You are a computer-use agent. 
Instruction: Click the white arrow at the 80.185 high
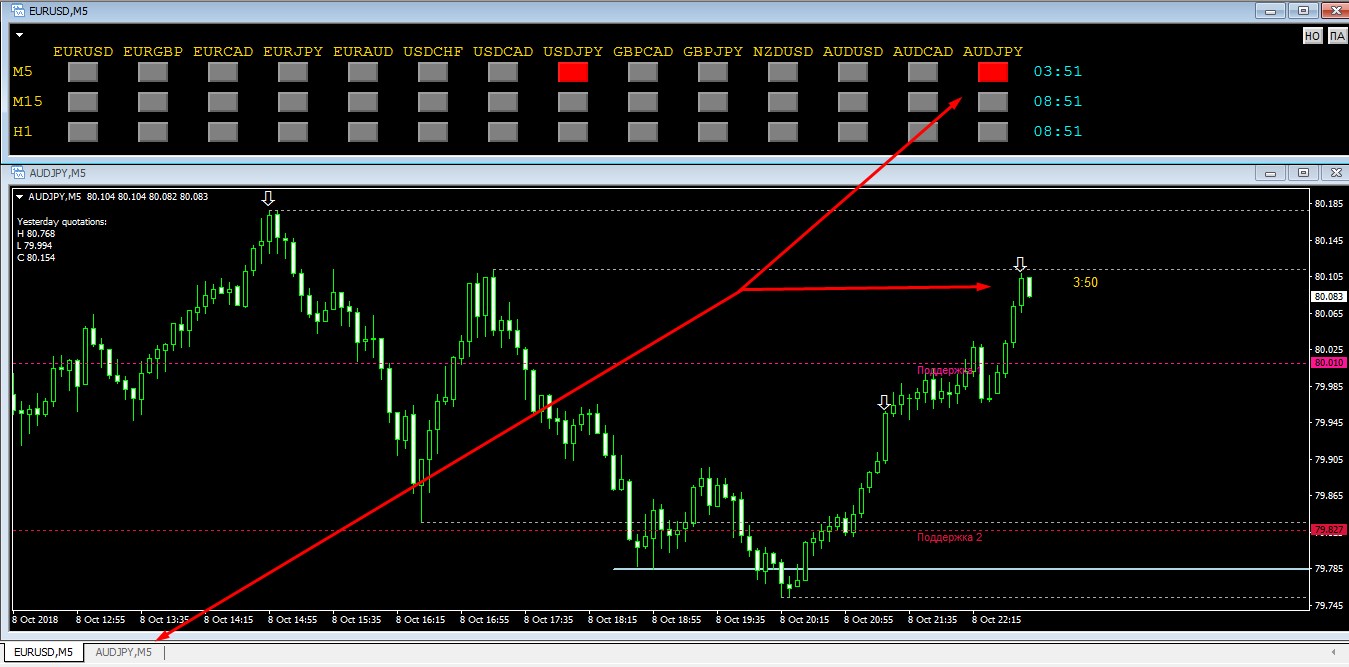tap(268, 198)
